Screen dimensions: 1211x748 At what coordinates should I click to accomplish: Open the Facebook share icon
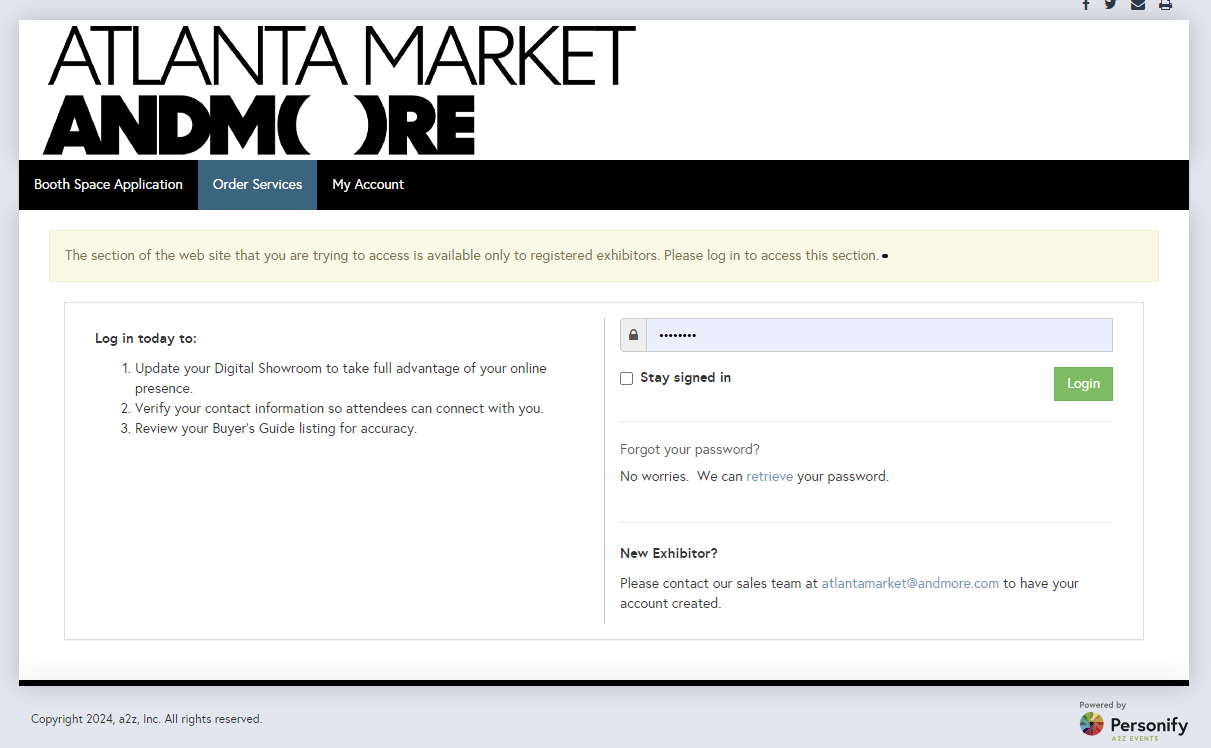(x=1086, y=5)
